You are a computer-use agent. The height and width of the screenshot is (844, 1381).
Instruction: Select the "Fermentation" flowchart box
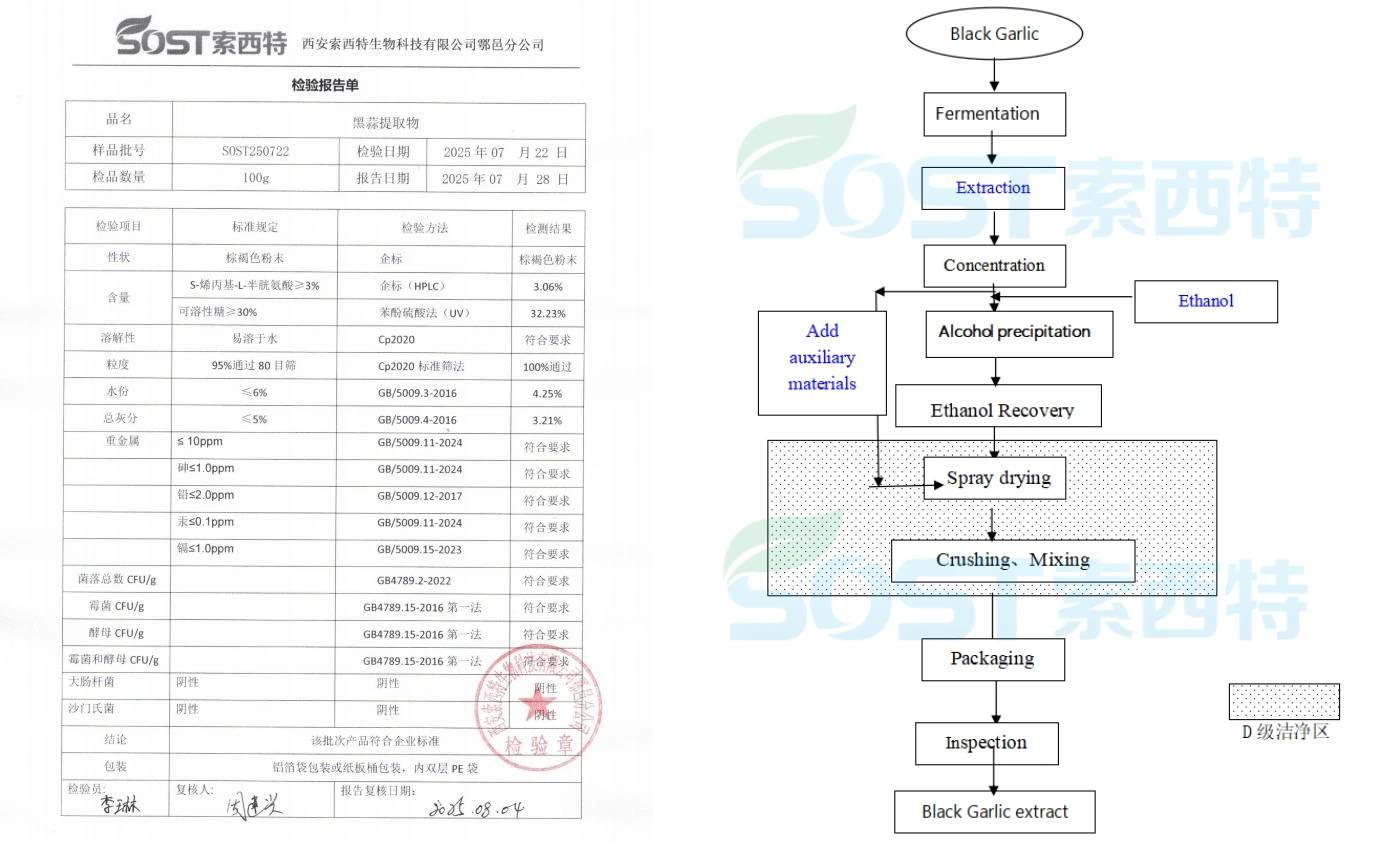coord(994,114)
